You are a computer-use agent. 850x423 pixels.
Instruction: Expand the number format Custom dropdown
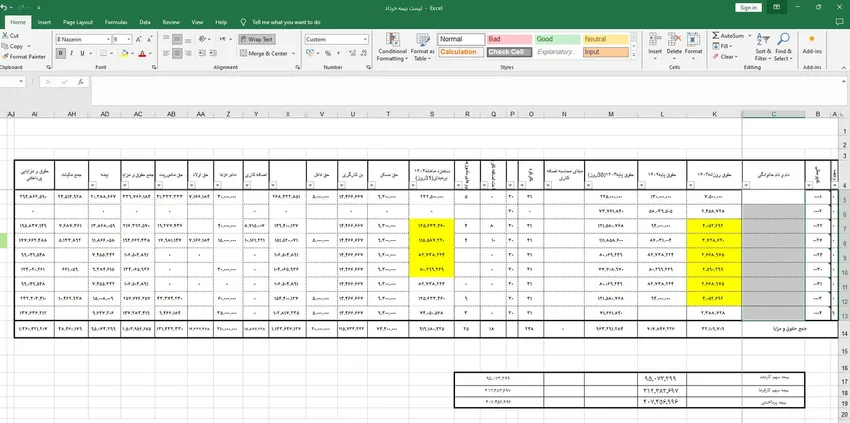(x=364, y=39)
